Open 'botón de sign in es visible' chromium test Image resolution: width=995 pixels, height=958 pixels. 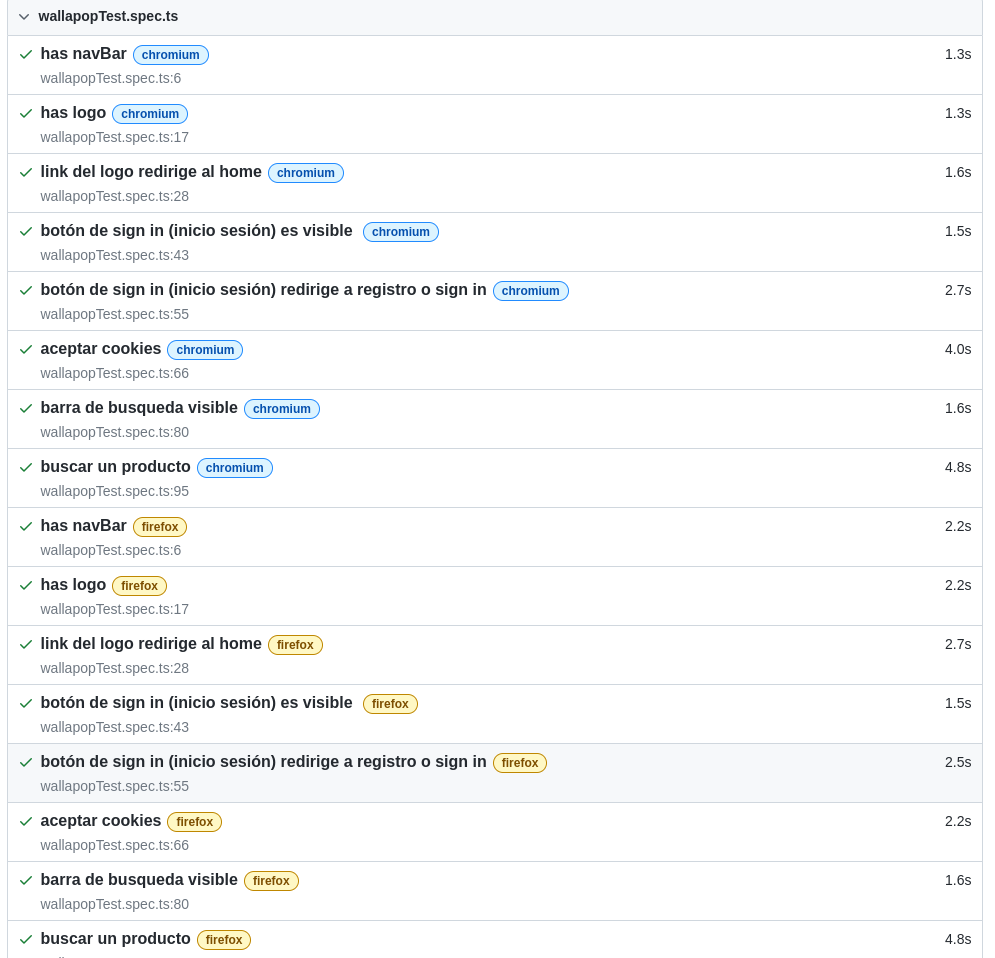196,231
